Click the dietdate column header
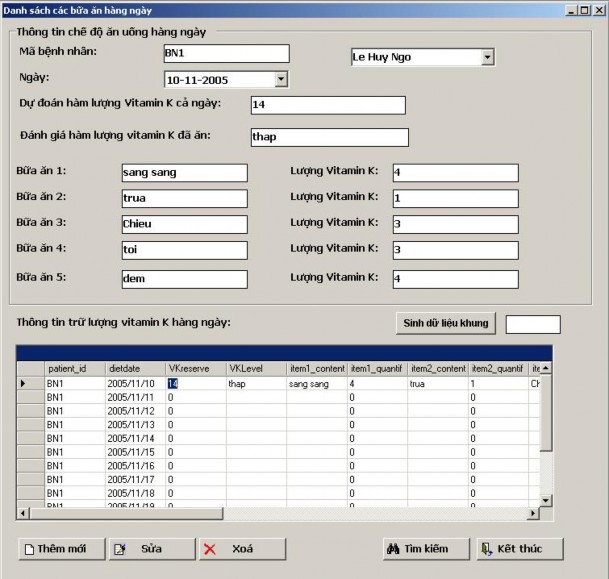609x579 pixels. point(135,368)
